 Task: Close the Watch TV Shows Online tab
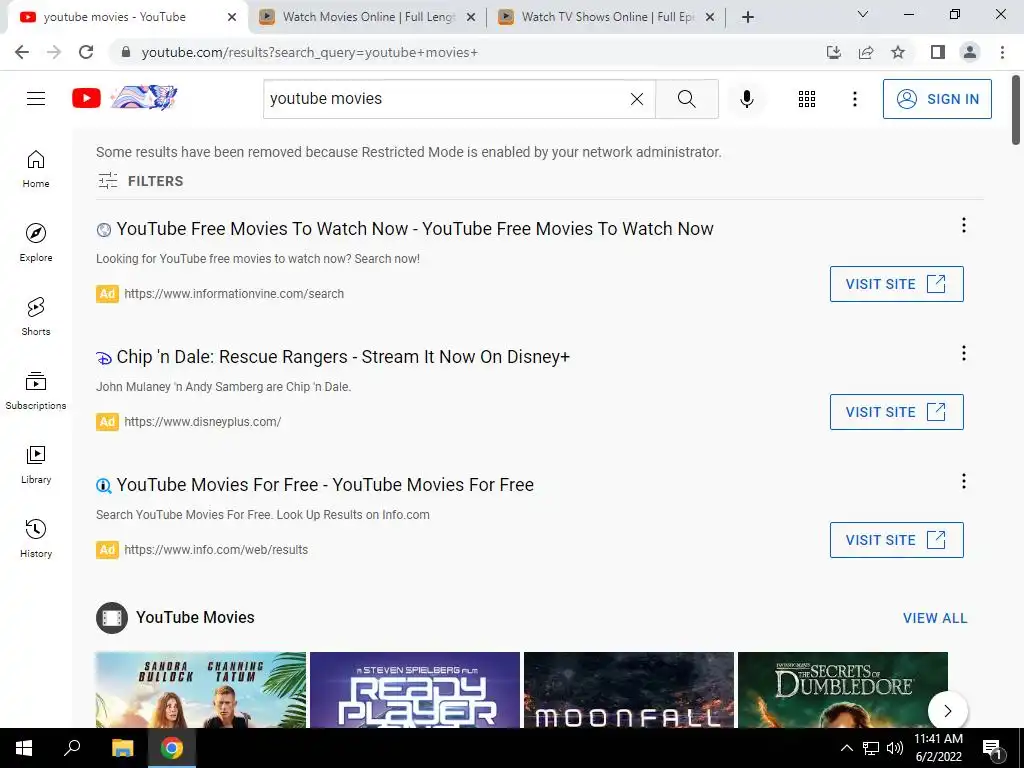(710, 17)
